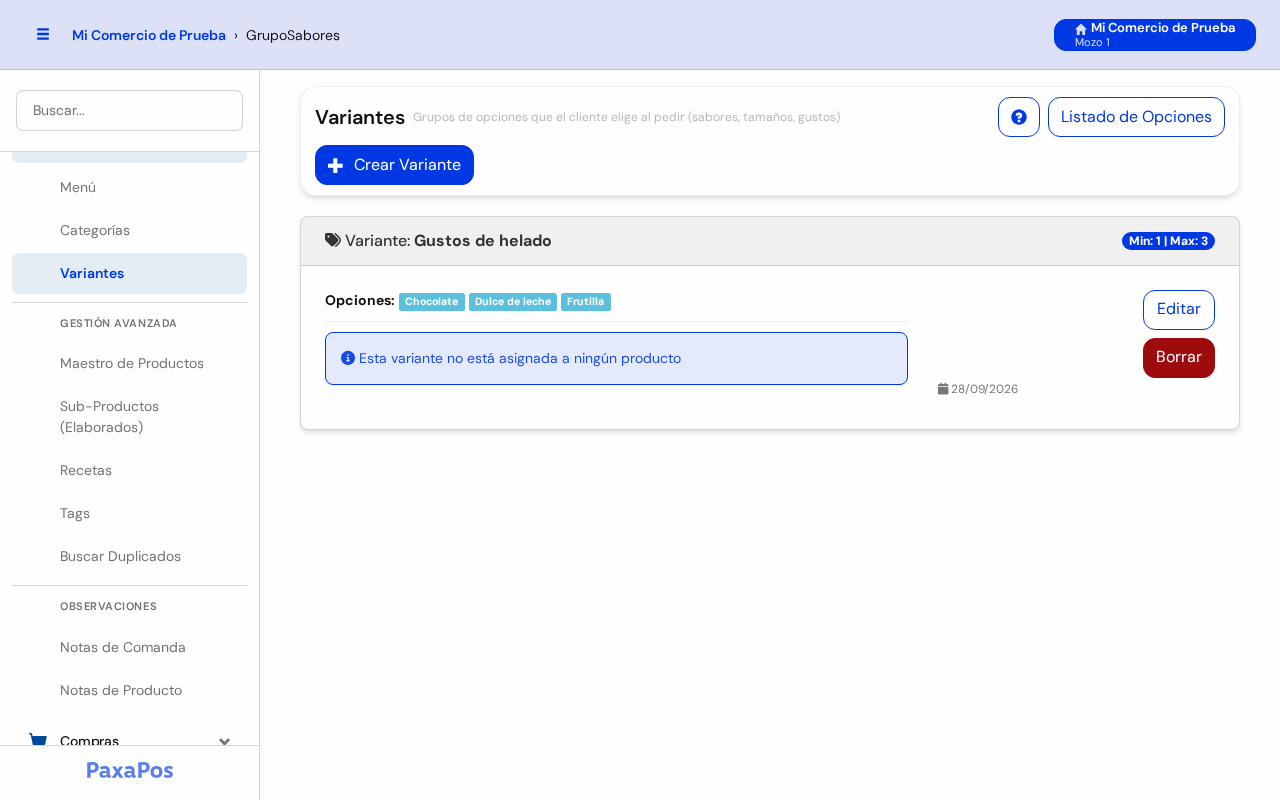Open the Tags sidebar entry
The width and height of the screenshot is (1280, 800).
point(129,513)
